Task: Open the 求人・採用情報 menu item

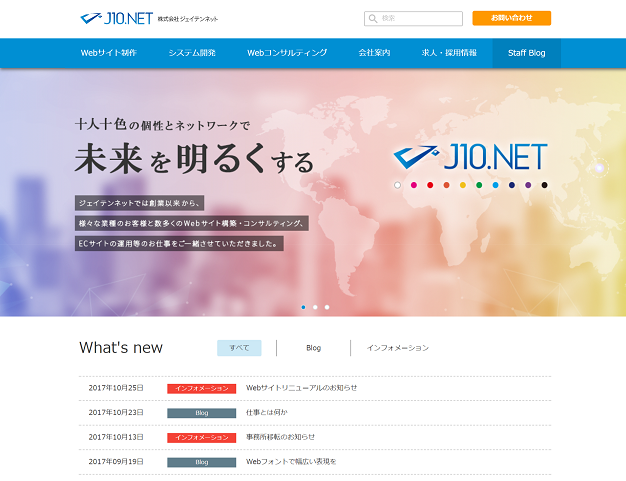Action: (x=449, y=53)
